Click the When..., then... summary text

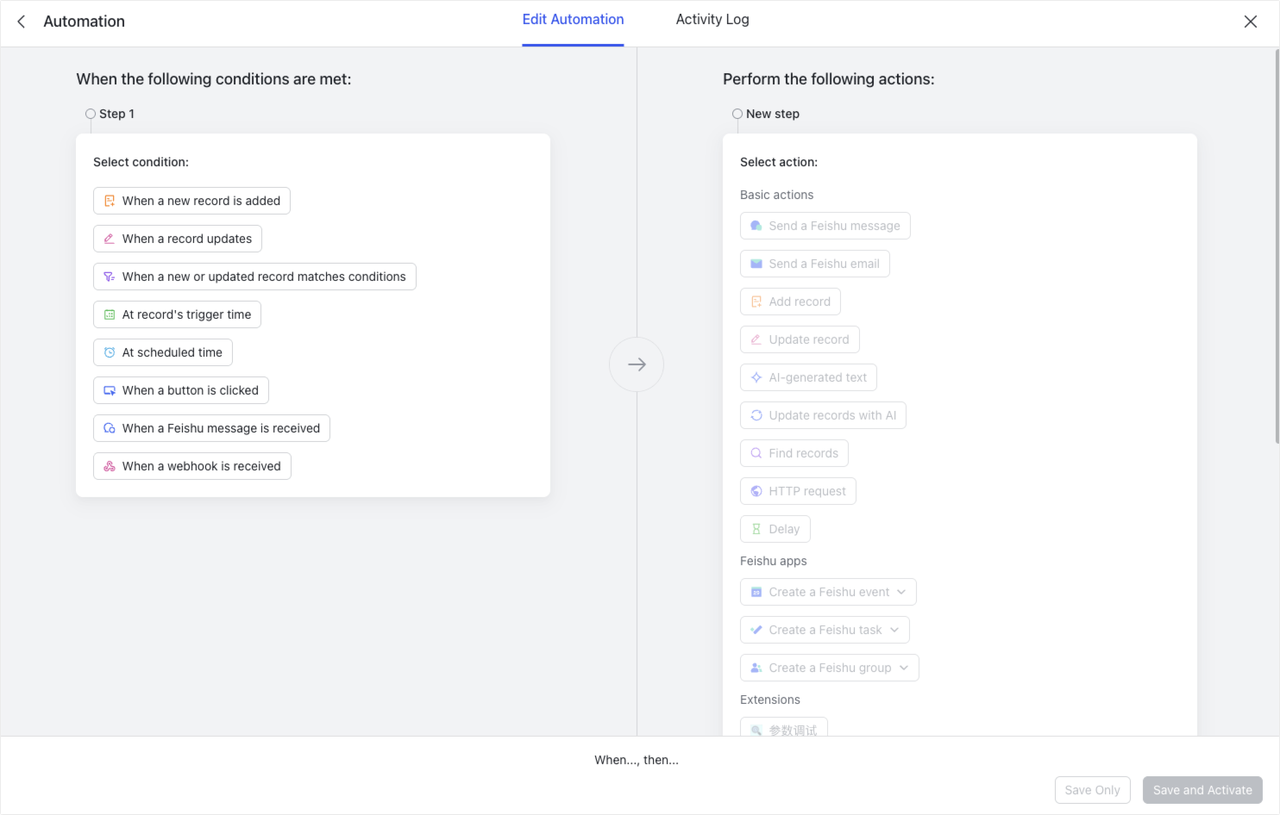[x=636, y=760]
